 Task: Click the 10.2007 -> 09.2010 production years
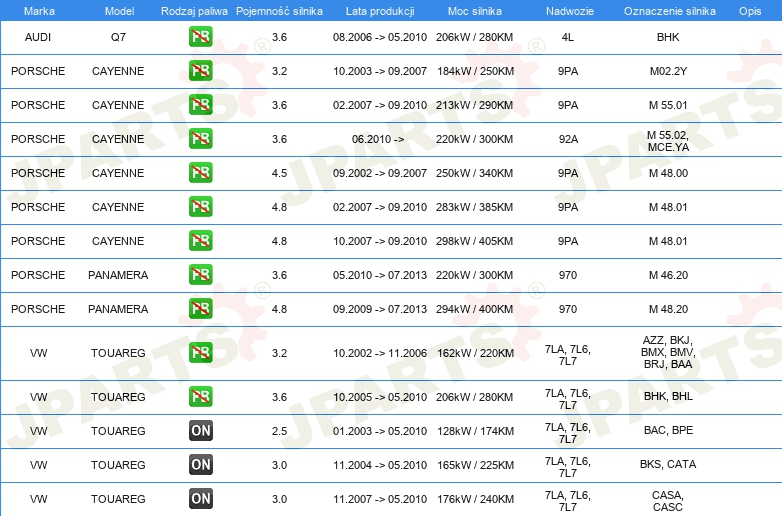click(380, 241)
